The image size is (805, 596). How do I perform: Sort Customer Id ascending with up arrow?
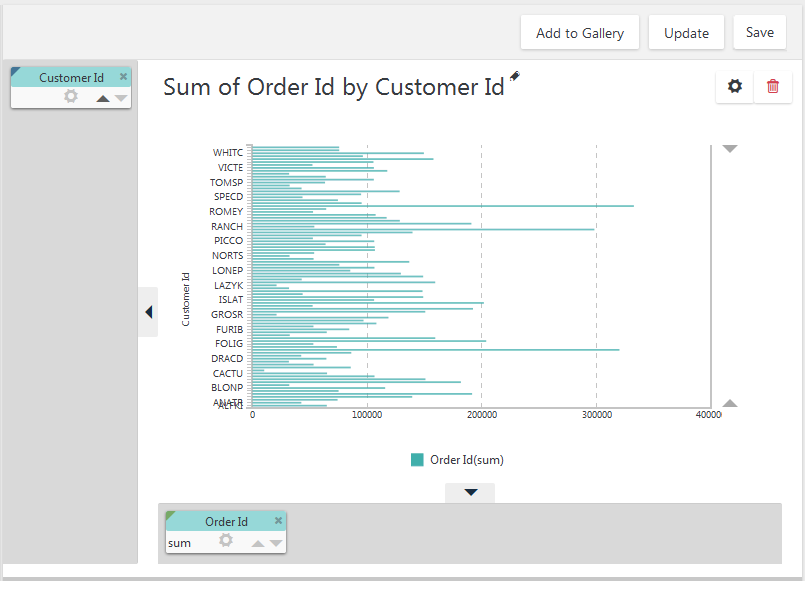click(x=103, y=98)
